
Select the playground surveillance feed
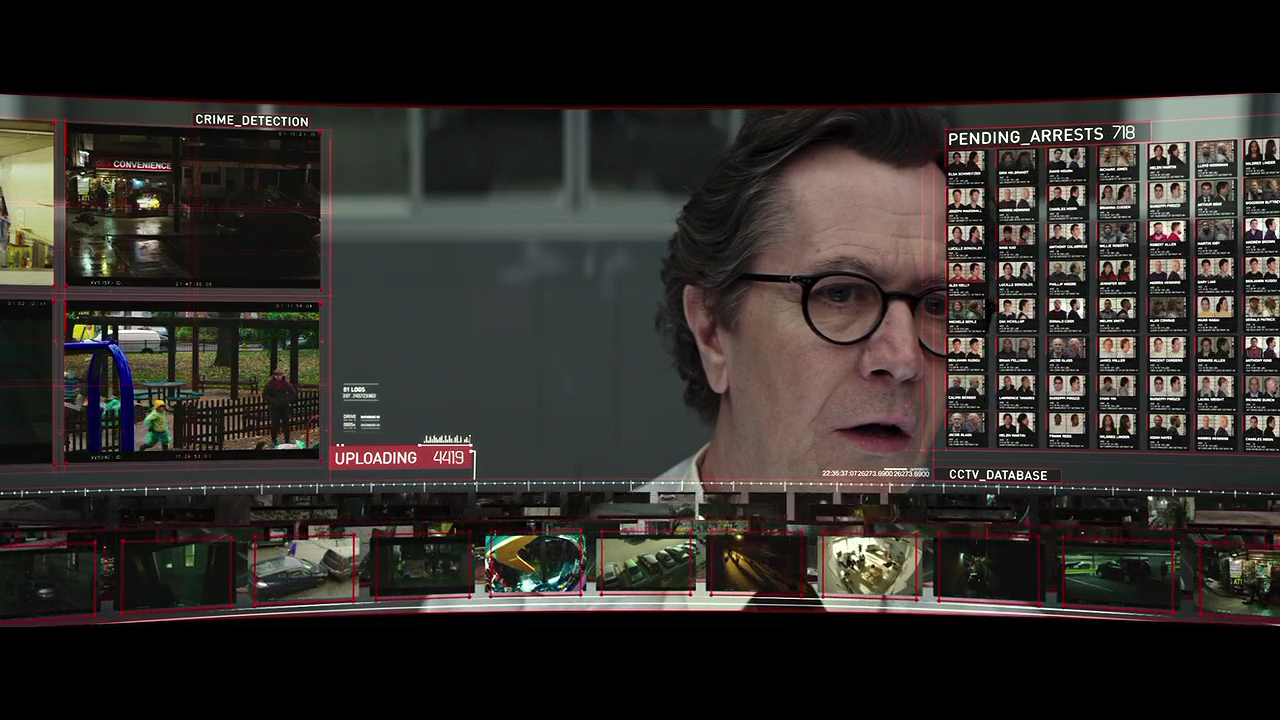[192, 381]
